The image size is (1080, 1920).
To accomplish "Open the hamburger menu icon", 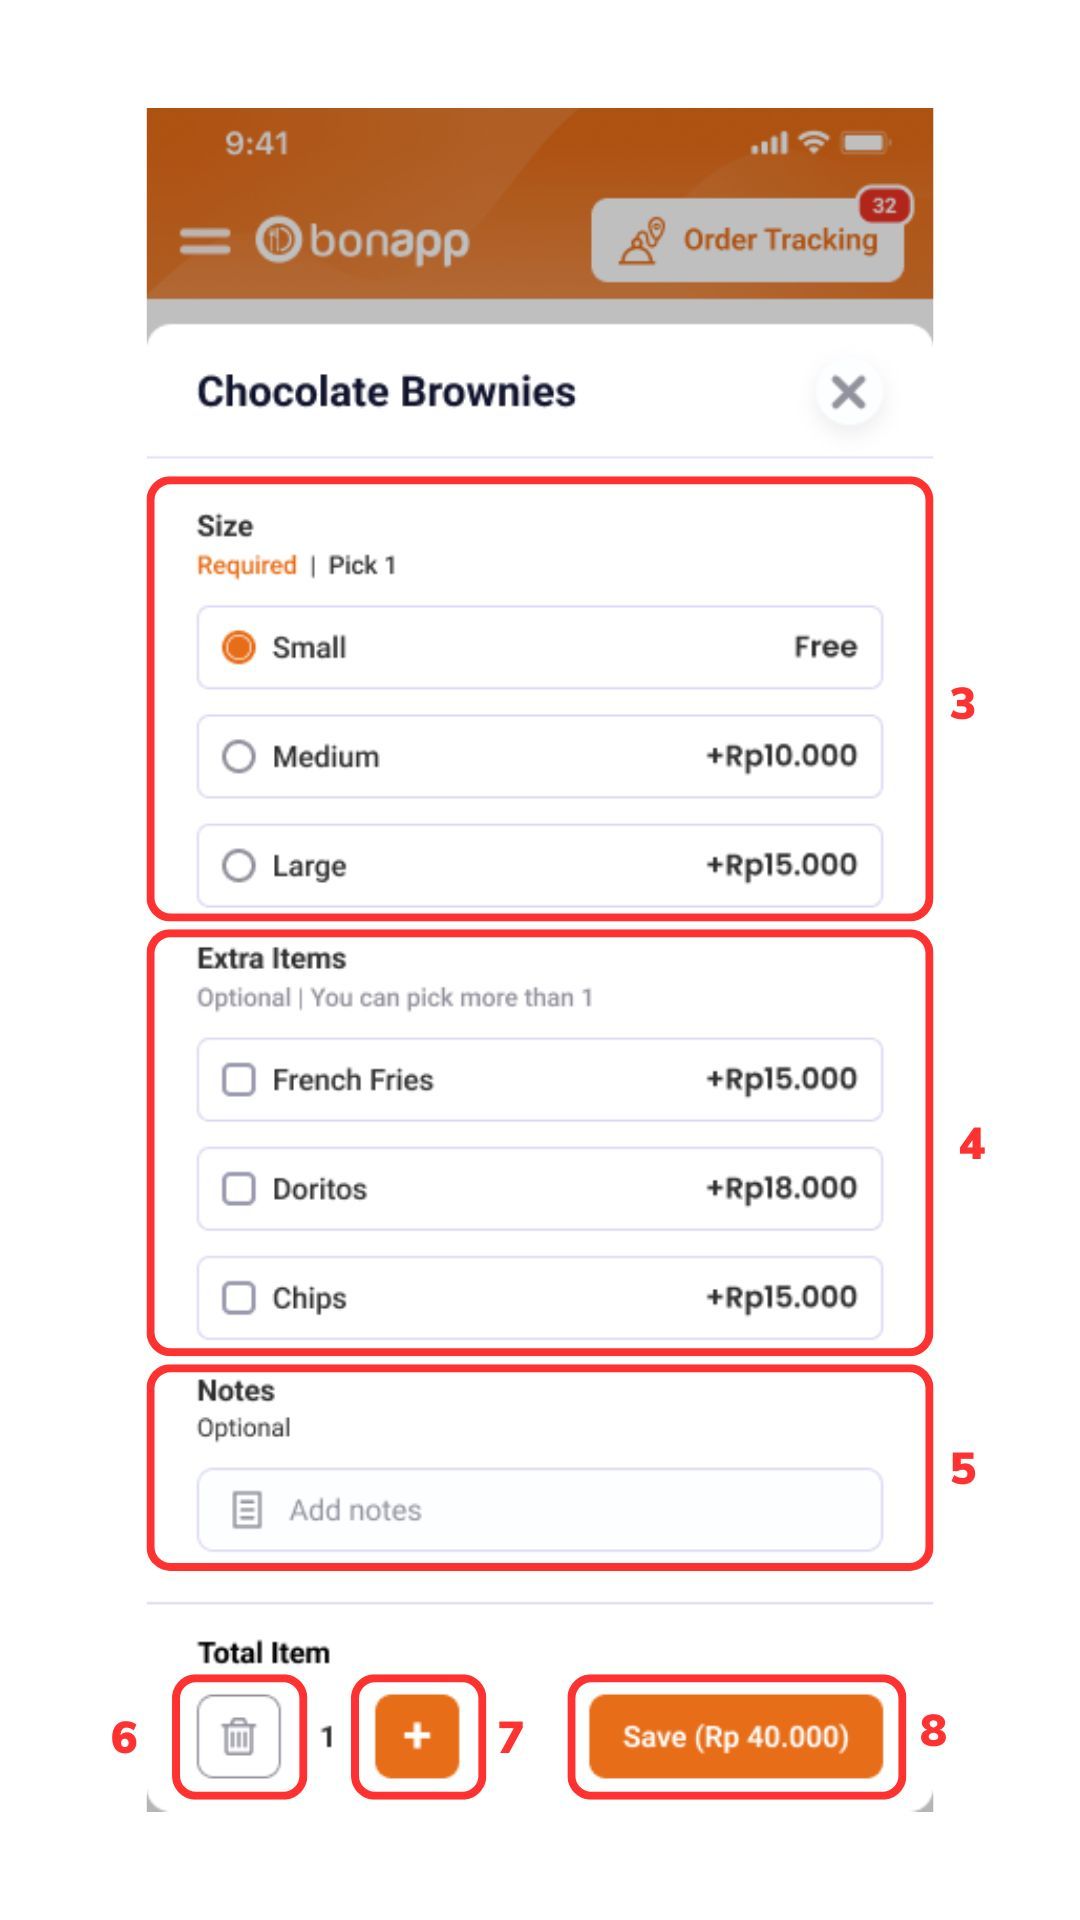I will 205,241.
